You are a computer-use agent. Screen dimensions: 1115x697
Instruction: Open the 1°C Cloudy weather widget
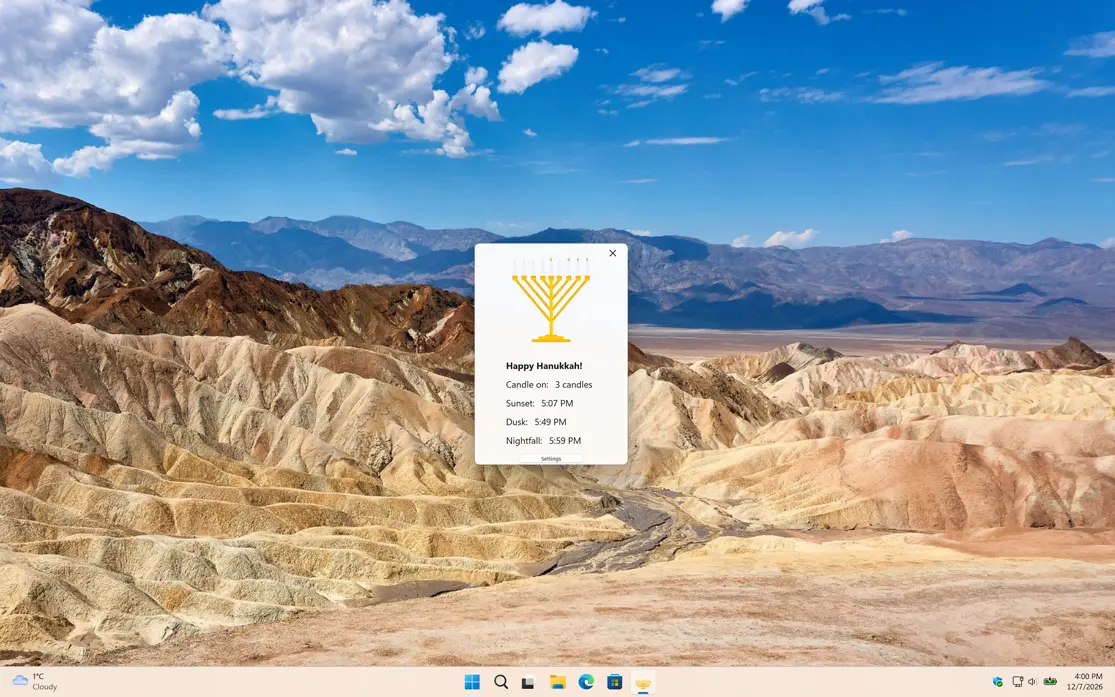tap(35, 682)
